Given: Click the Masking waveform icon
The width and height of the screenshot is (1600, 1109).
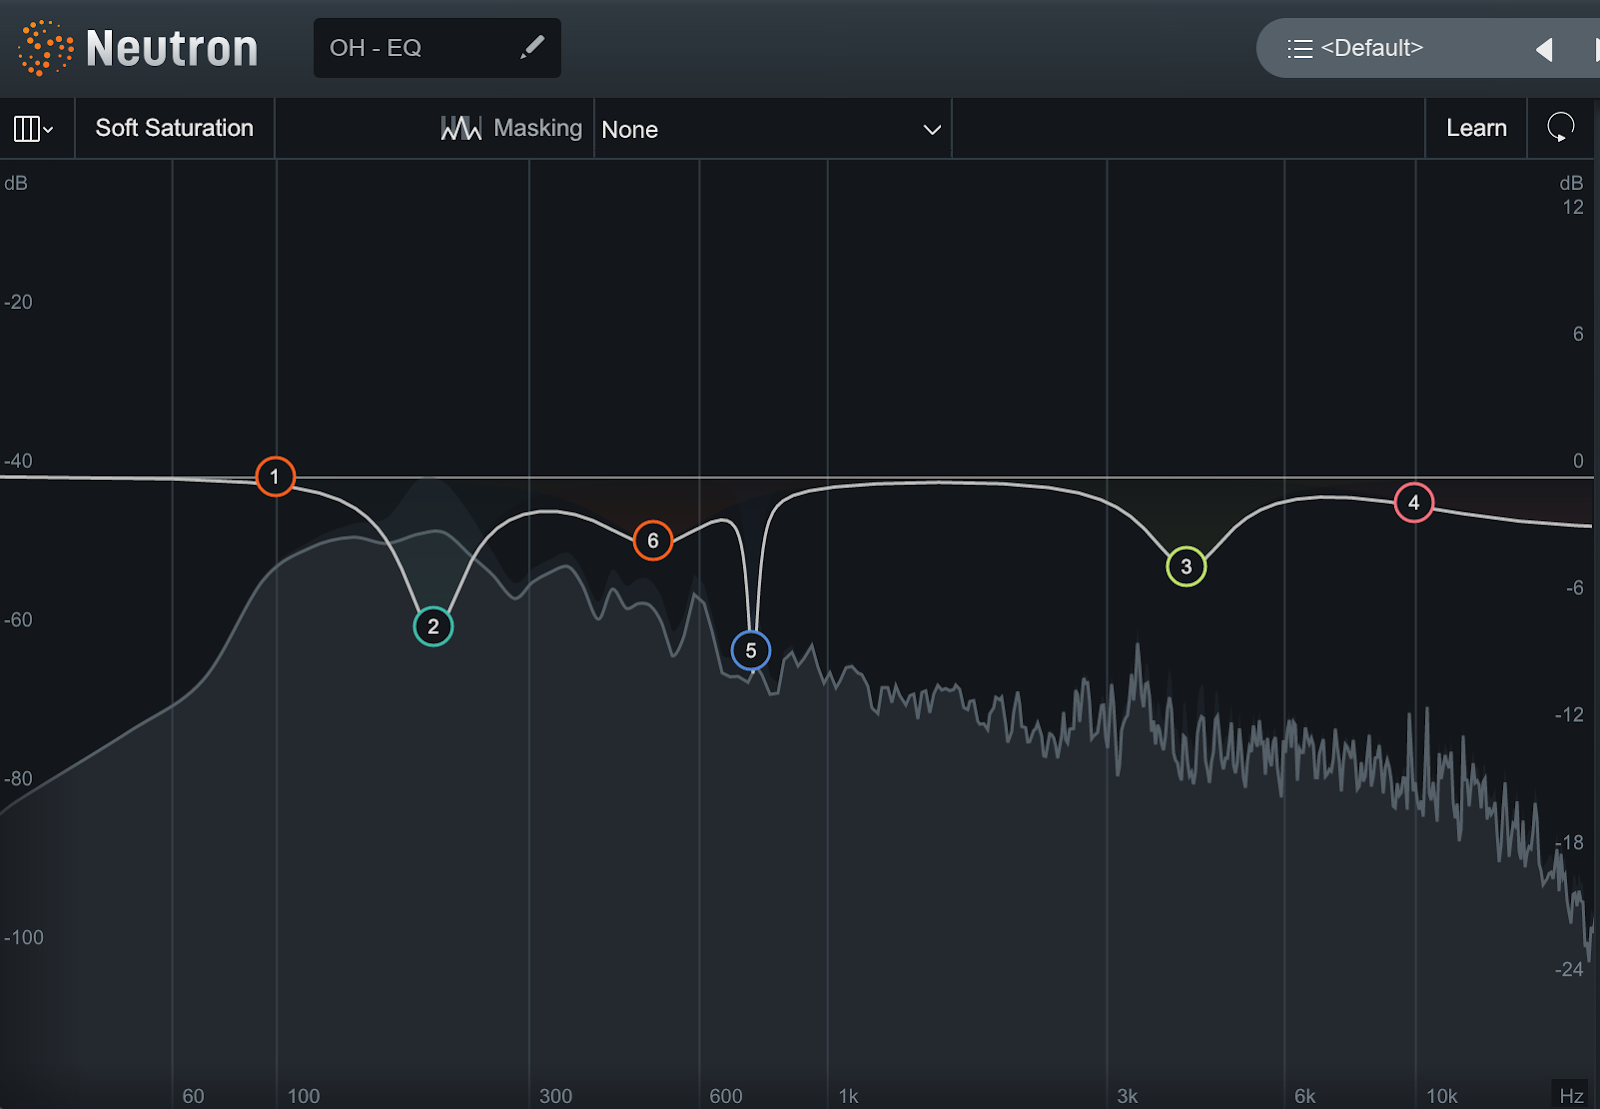Looking at the screenshot, I should 461,128.
